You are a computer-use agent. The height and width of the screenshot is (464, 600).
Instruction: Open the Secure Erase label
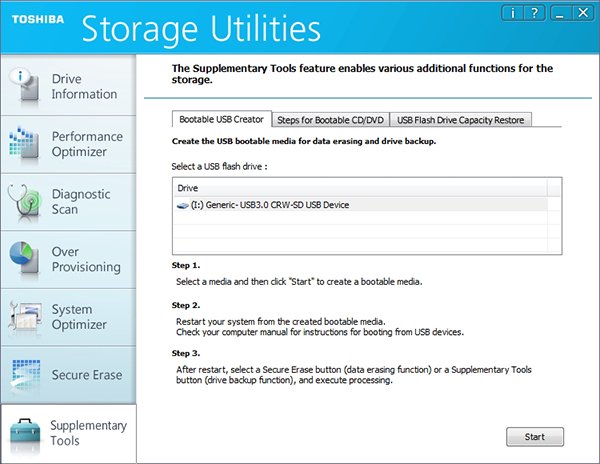[x=87, y=375]
